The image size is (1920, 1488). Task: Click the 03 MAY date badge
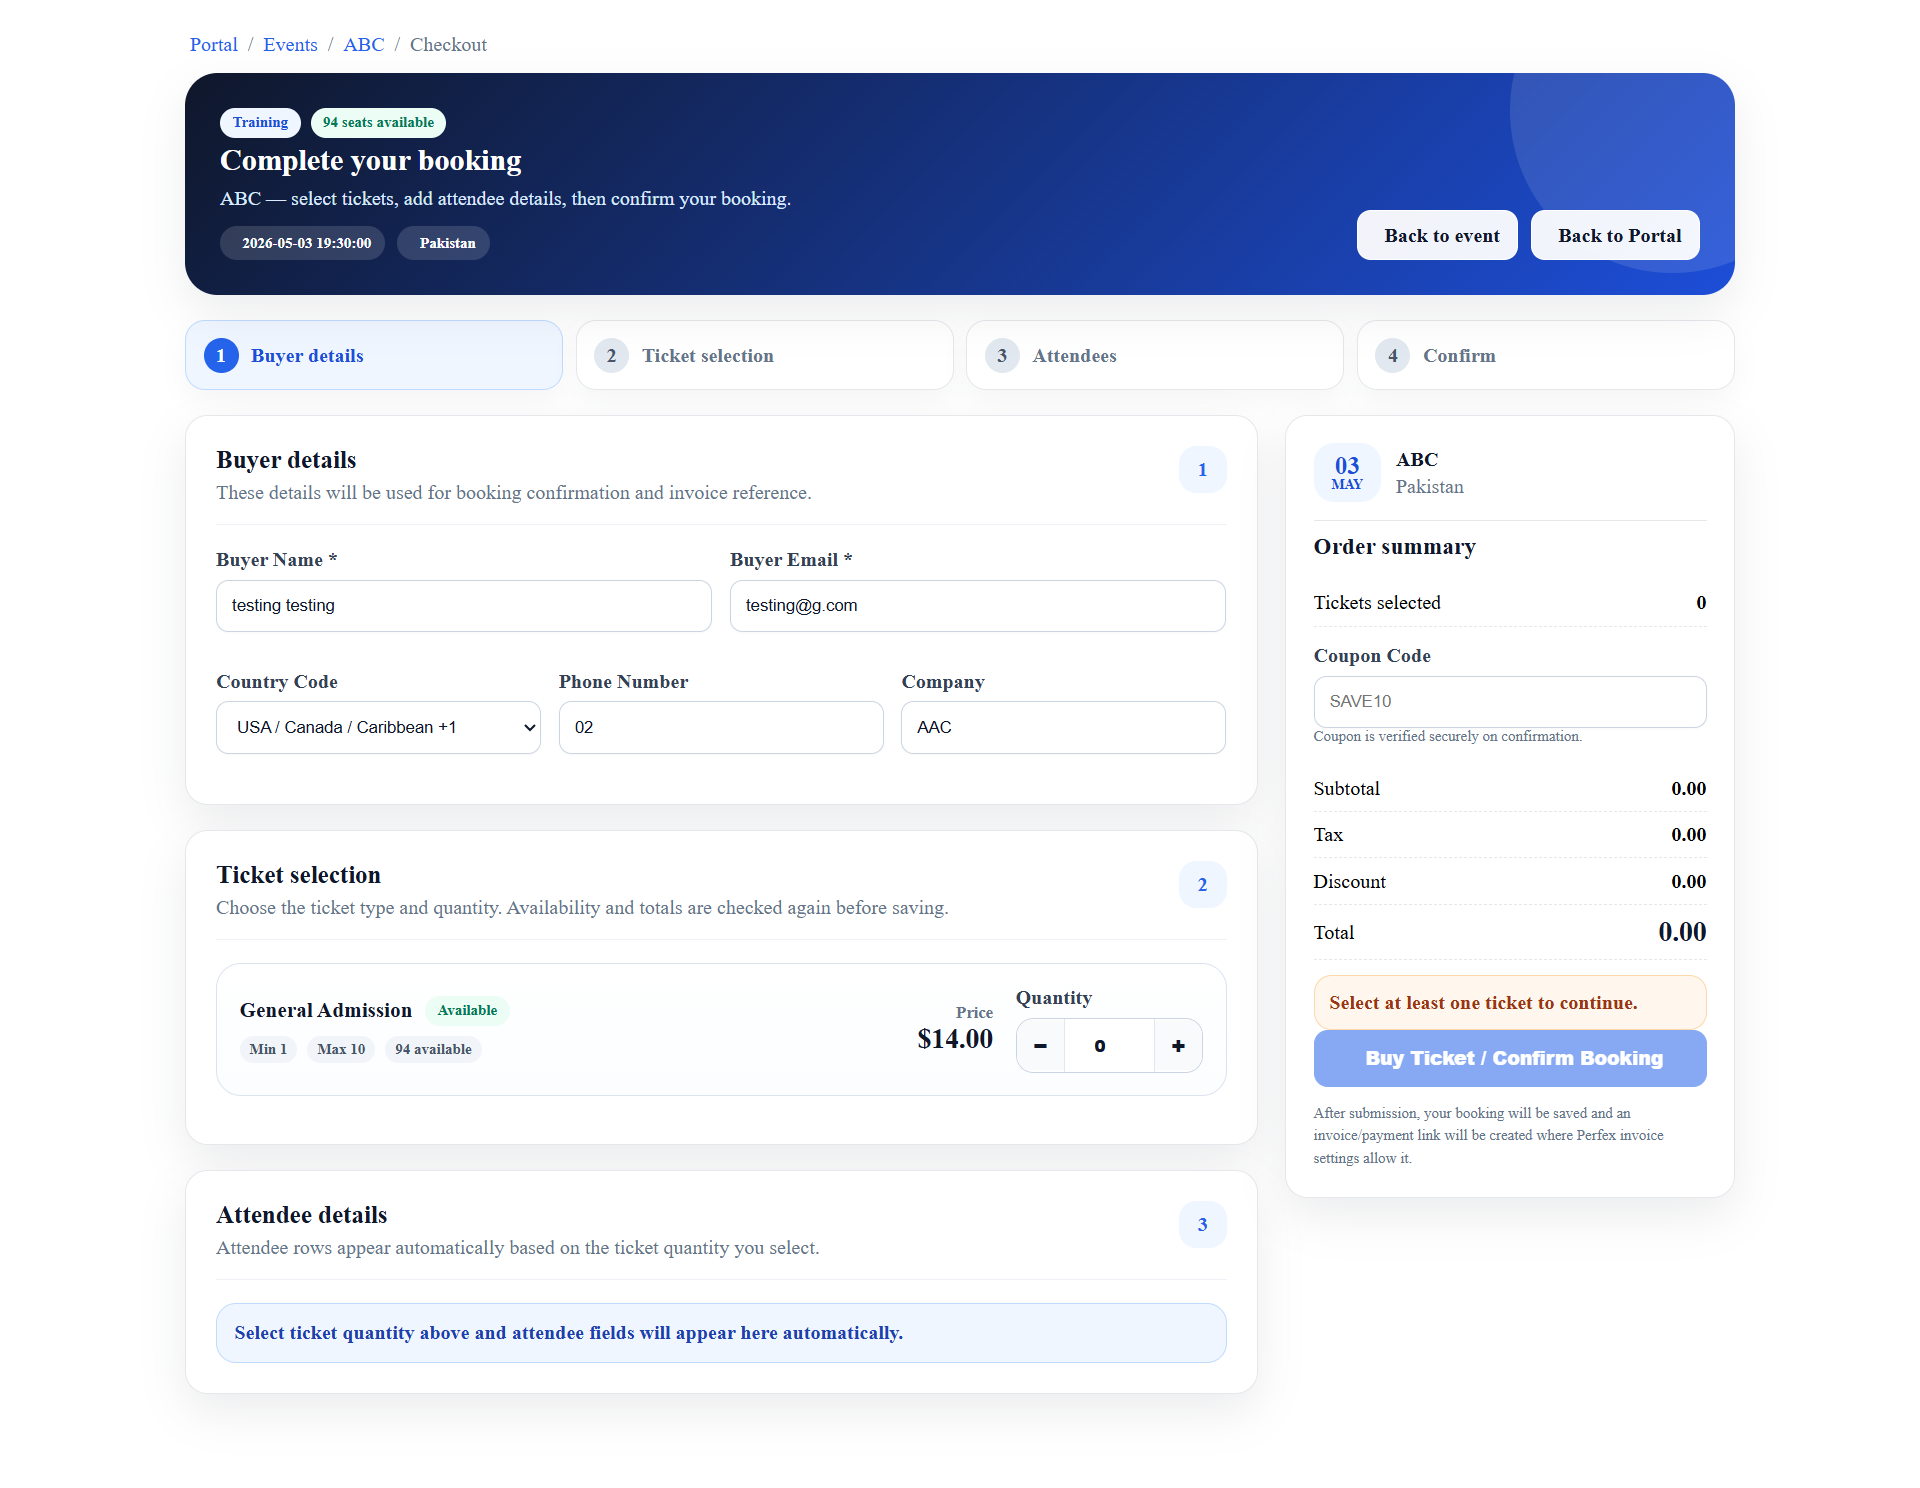[x=1346, y=472]
